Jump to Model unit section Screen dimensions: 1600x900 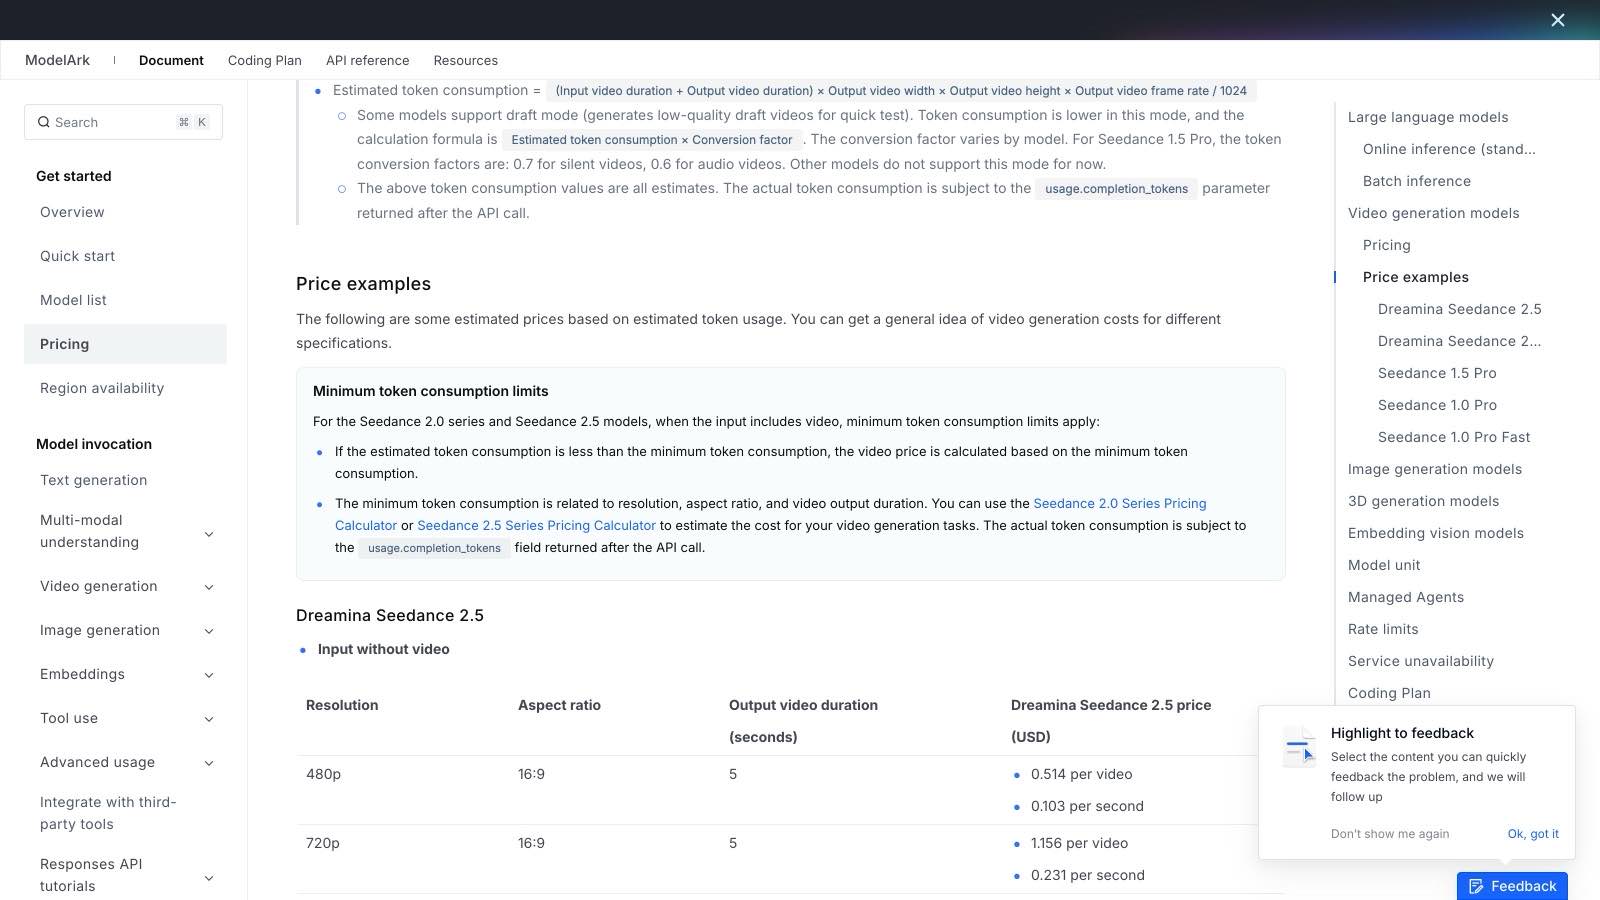coord(1384,565)
